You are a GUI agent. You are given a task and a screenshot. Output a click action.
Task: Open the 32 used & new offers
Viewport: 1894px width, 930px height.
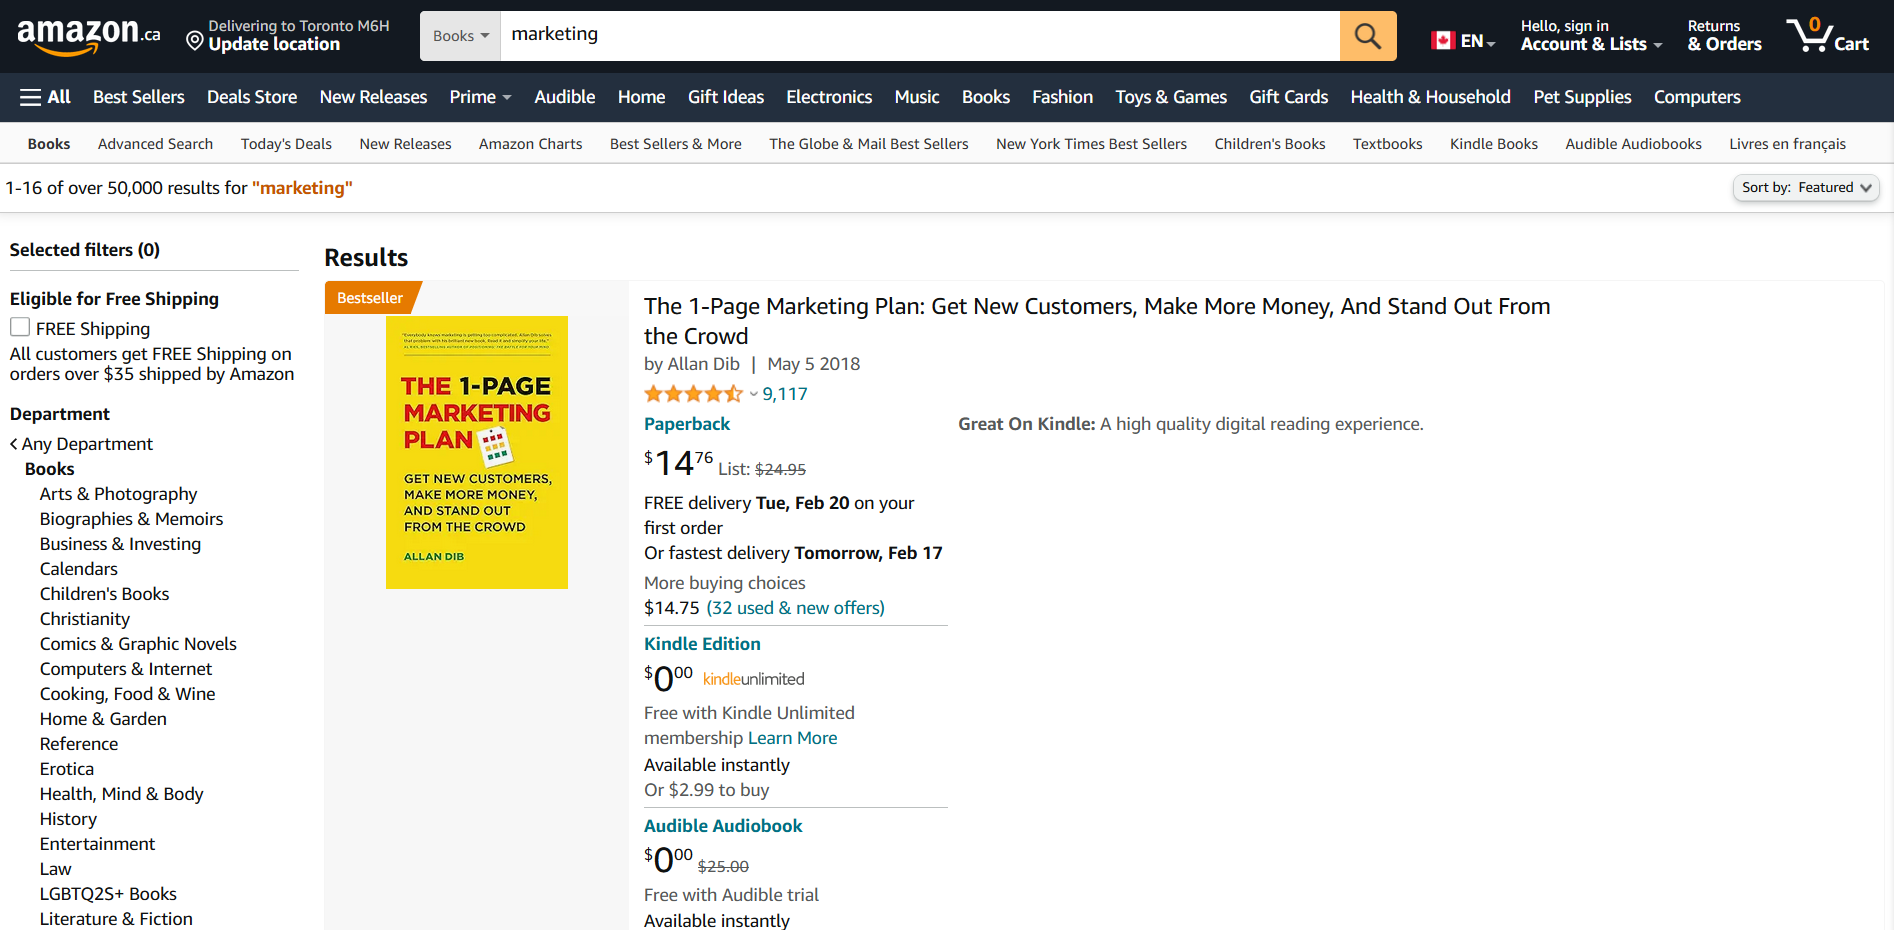click(795, 608)
